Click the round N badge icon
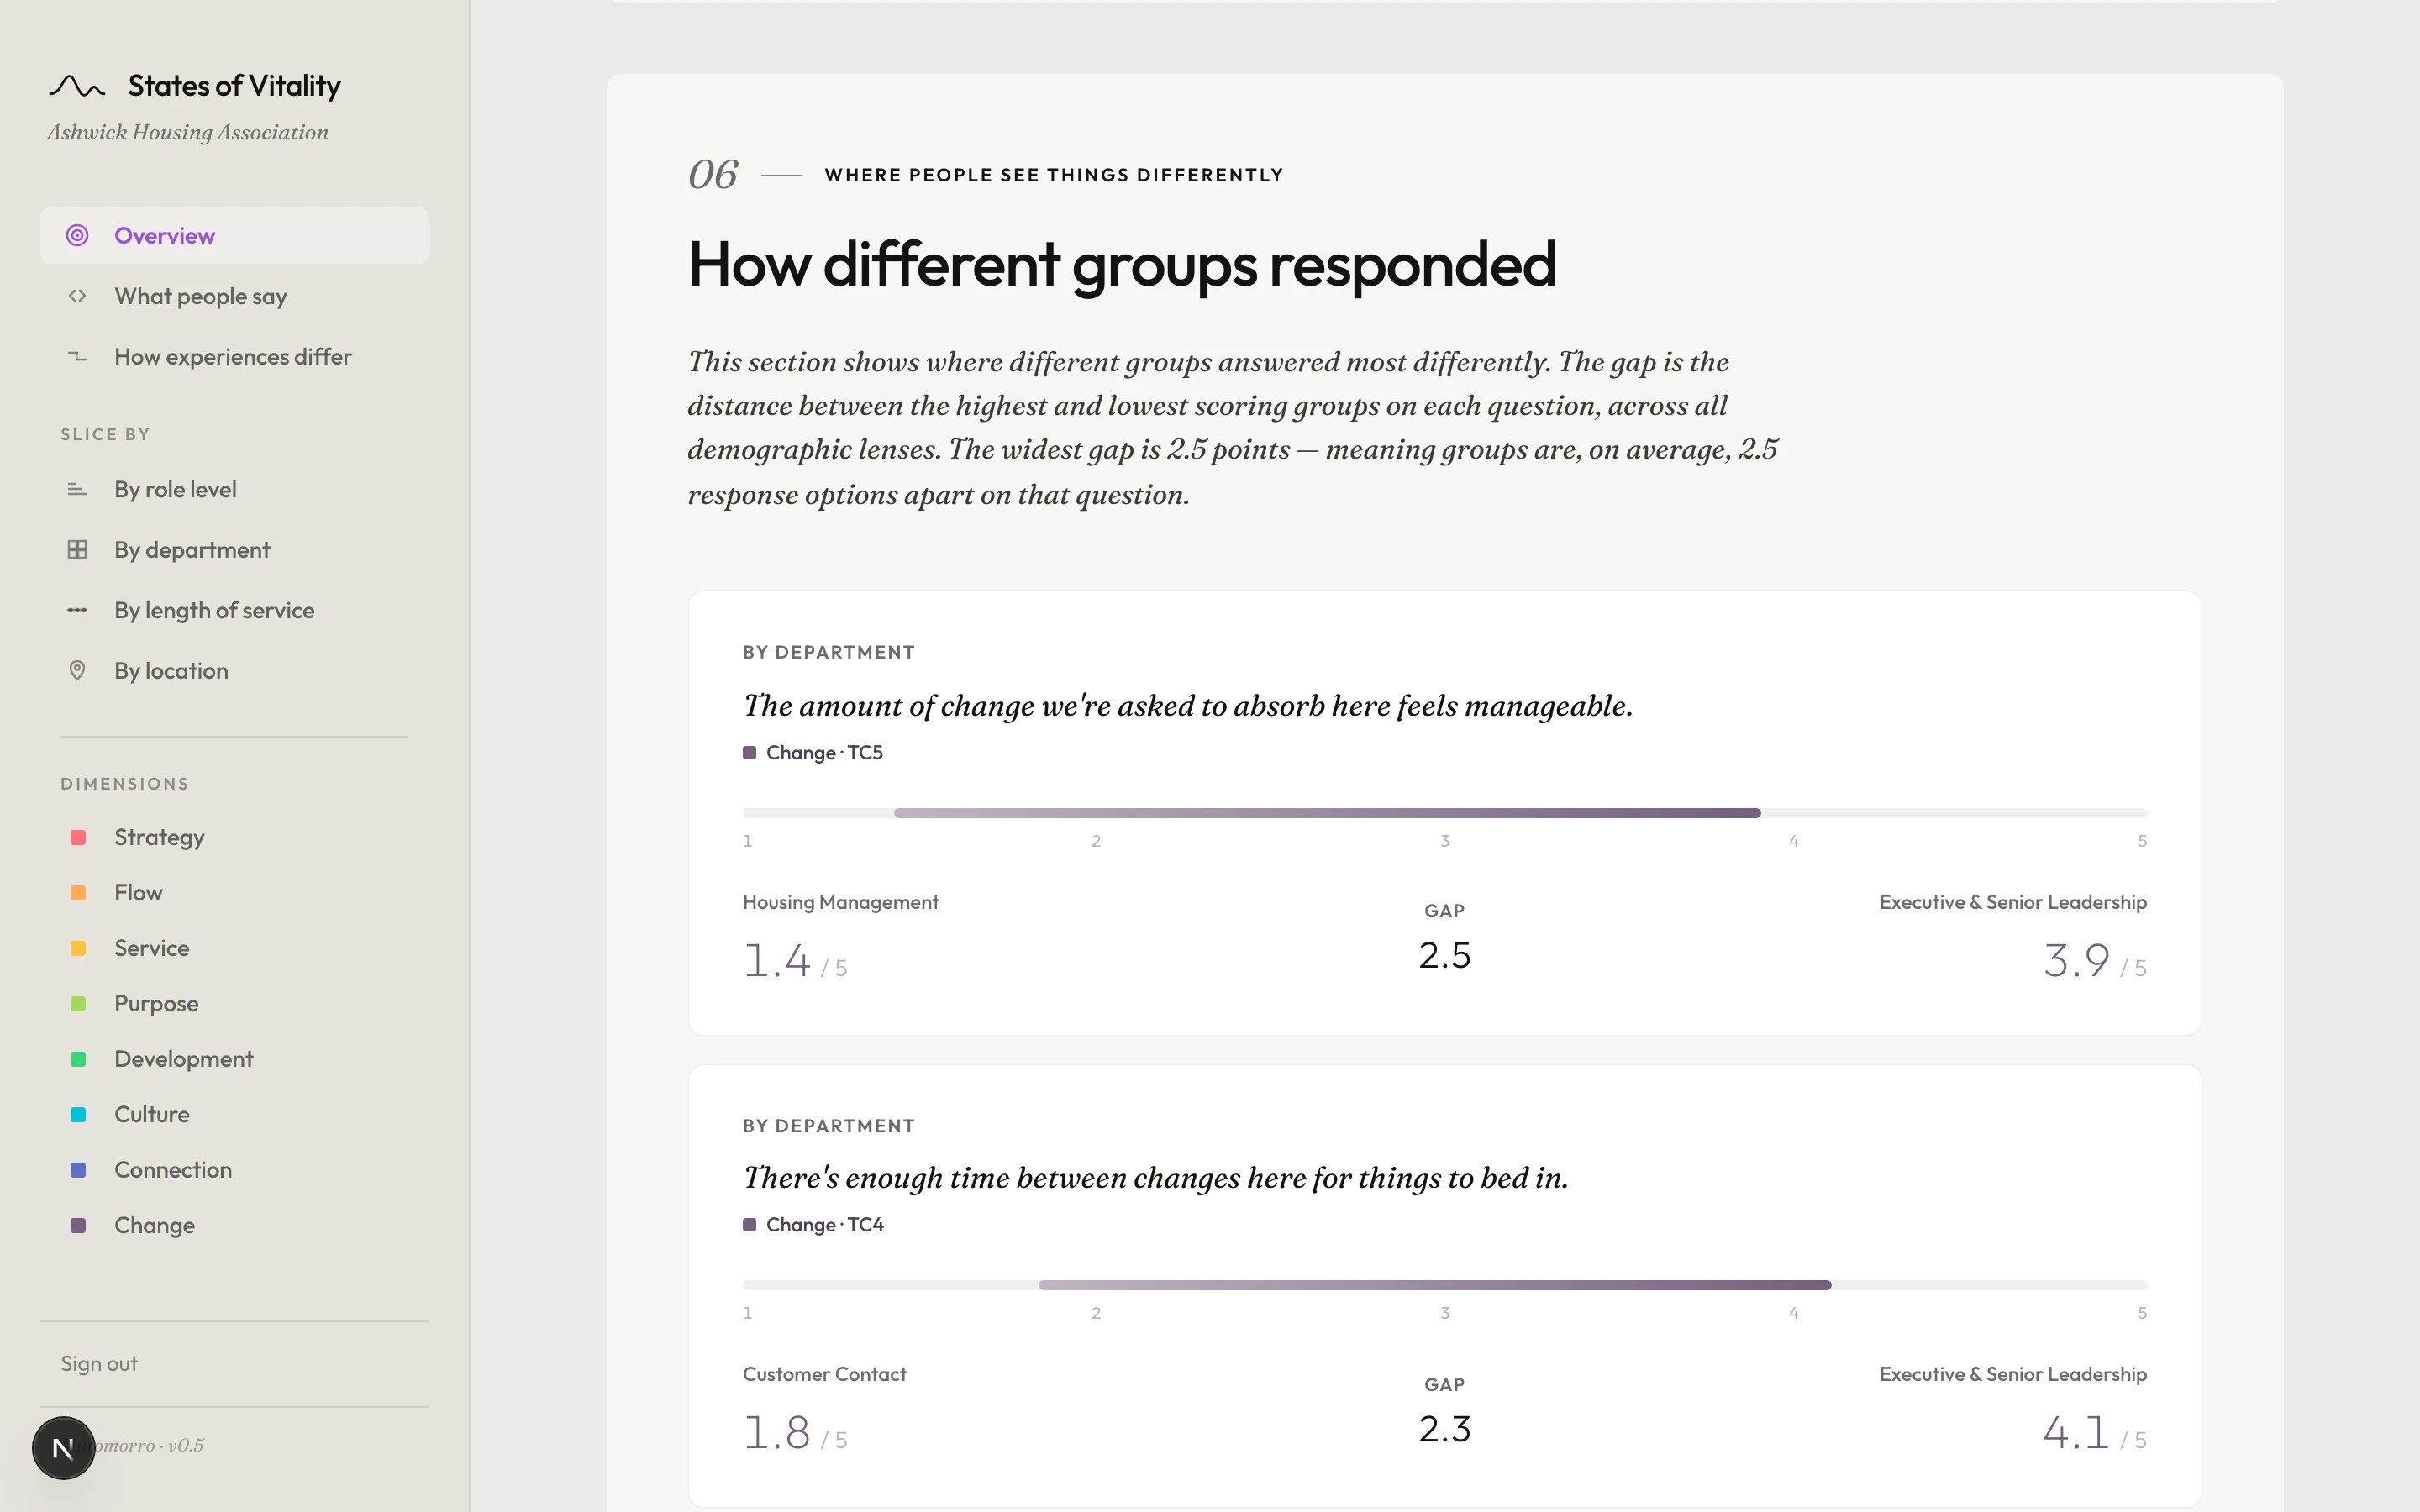 pos(63,1447)
